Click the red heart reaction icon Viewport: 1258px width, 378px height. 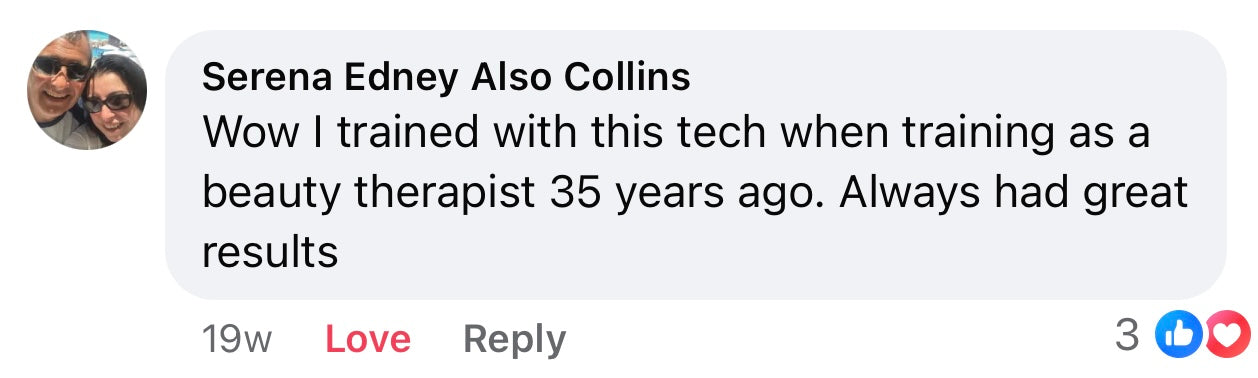pyautogui.click(x=1226, y=338)
